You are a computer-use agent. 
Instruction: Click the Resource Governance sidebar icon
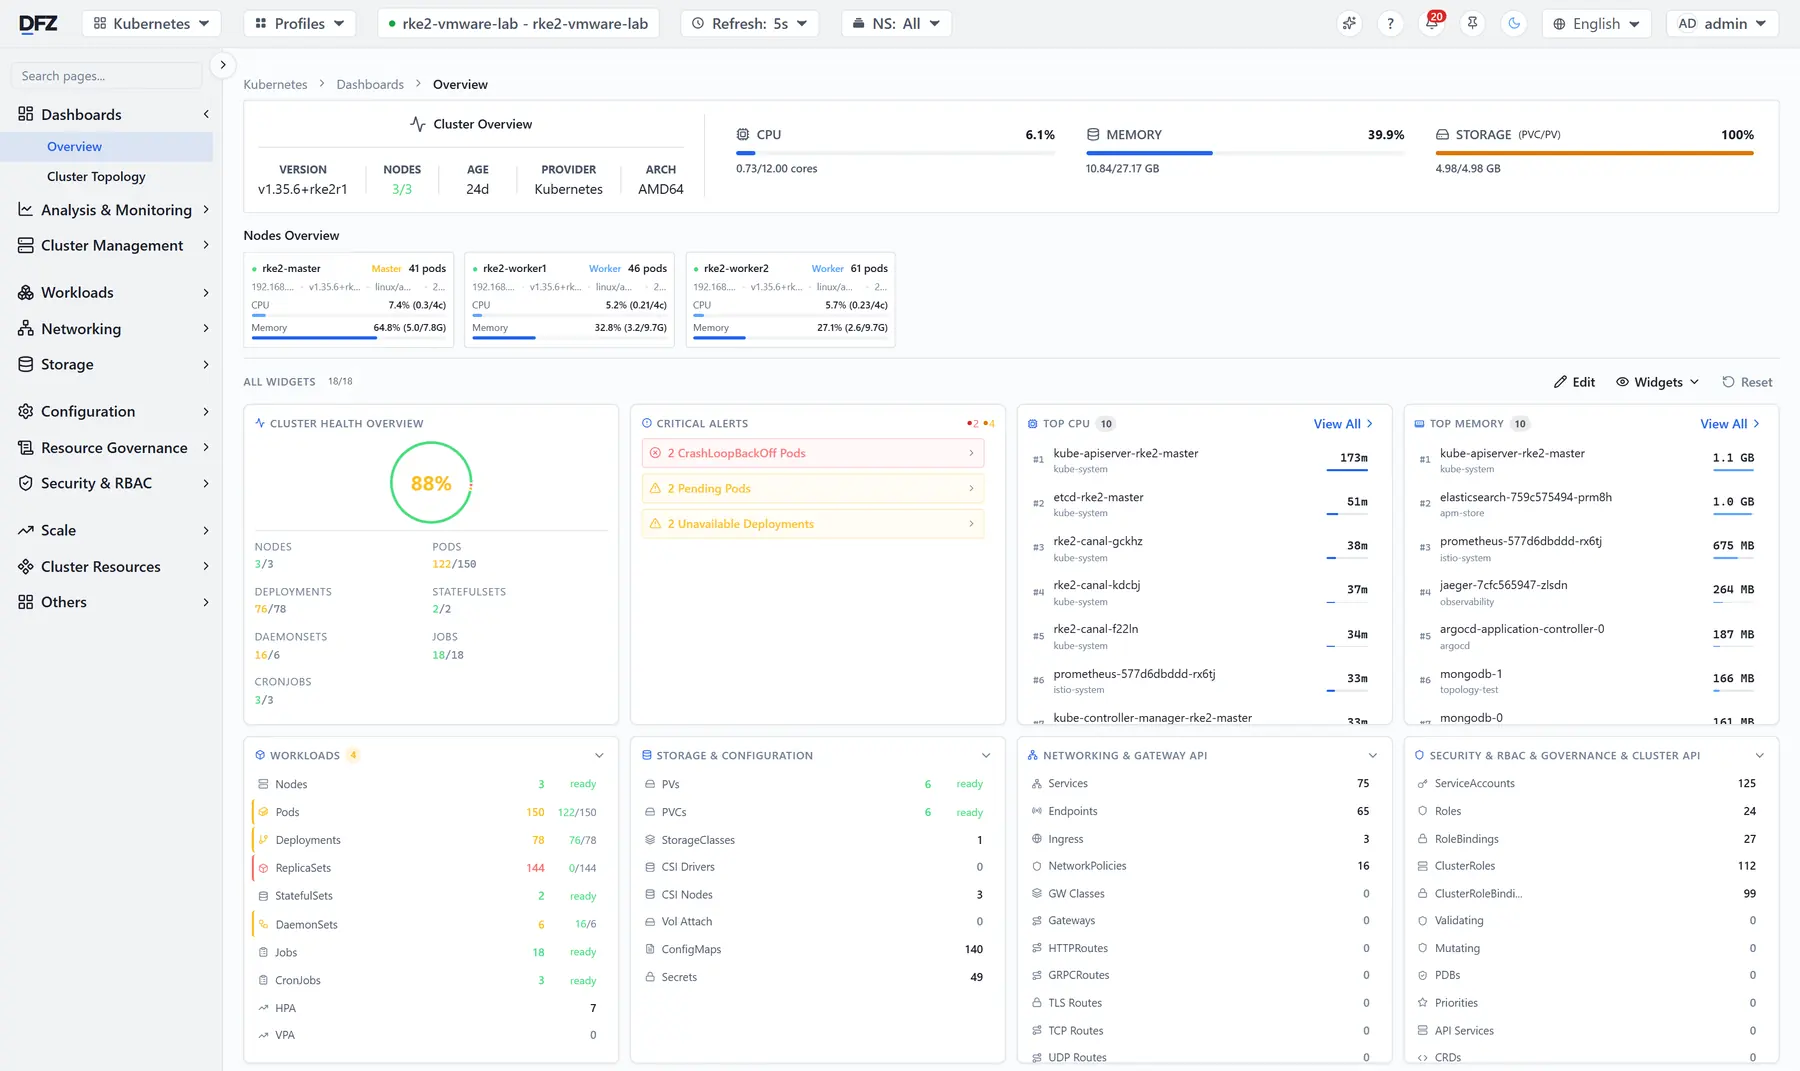(26, 447)
